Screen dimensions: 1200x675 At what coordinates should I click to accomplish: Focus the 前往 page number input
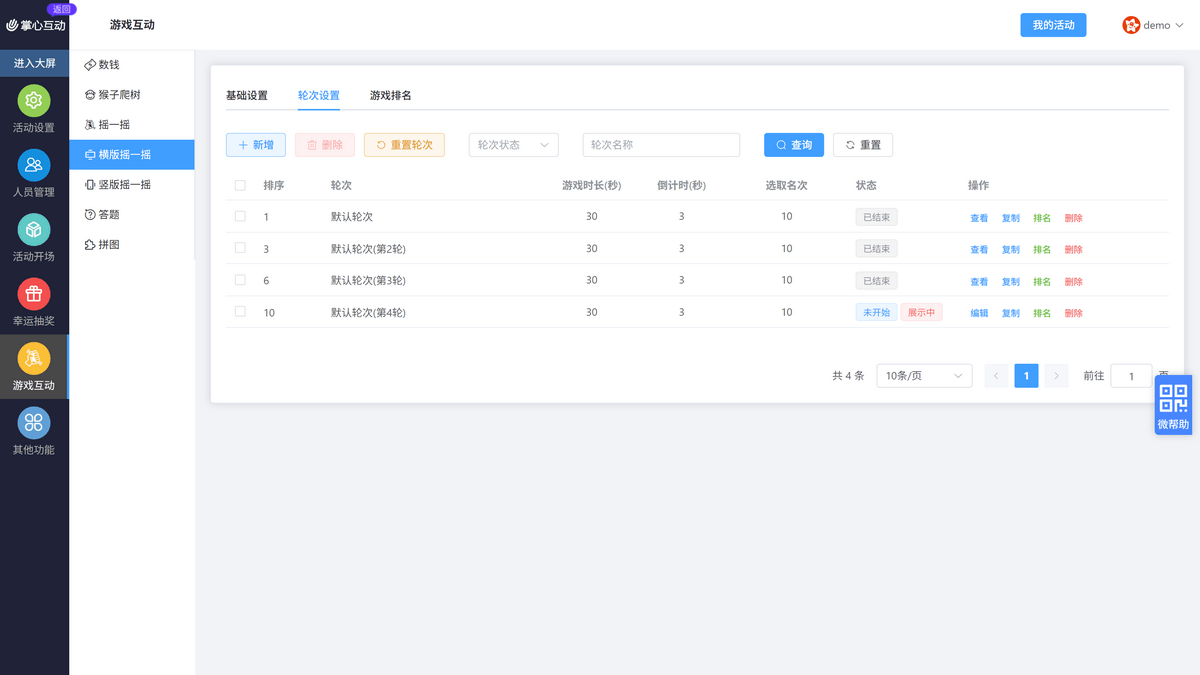[1131, 376]
